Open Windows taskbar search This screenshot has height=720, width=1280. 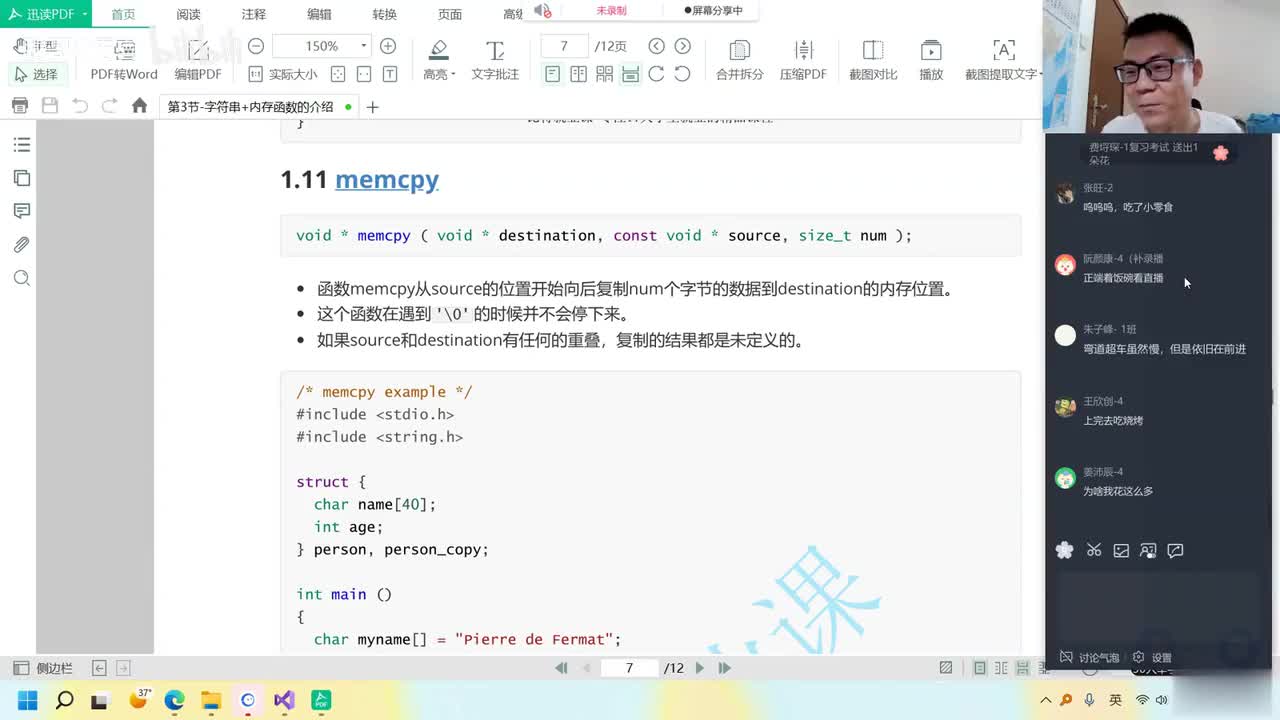coord(64,700)
